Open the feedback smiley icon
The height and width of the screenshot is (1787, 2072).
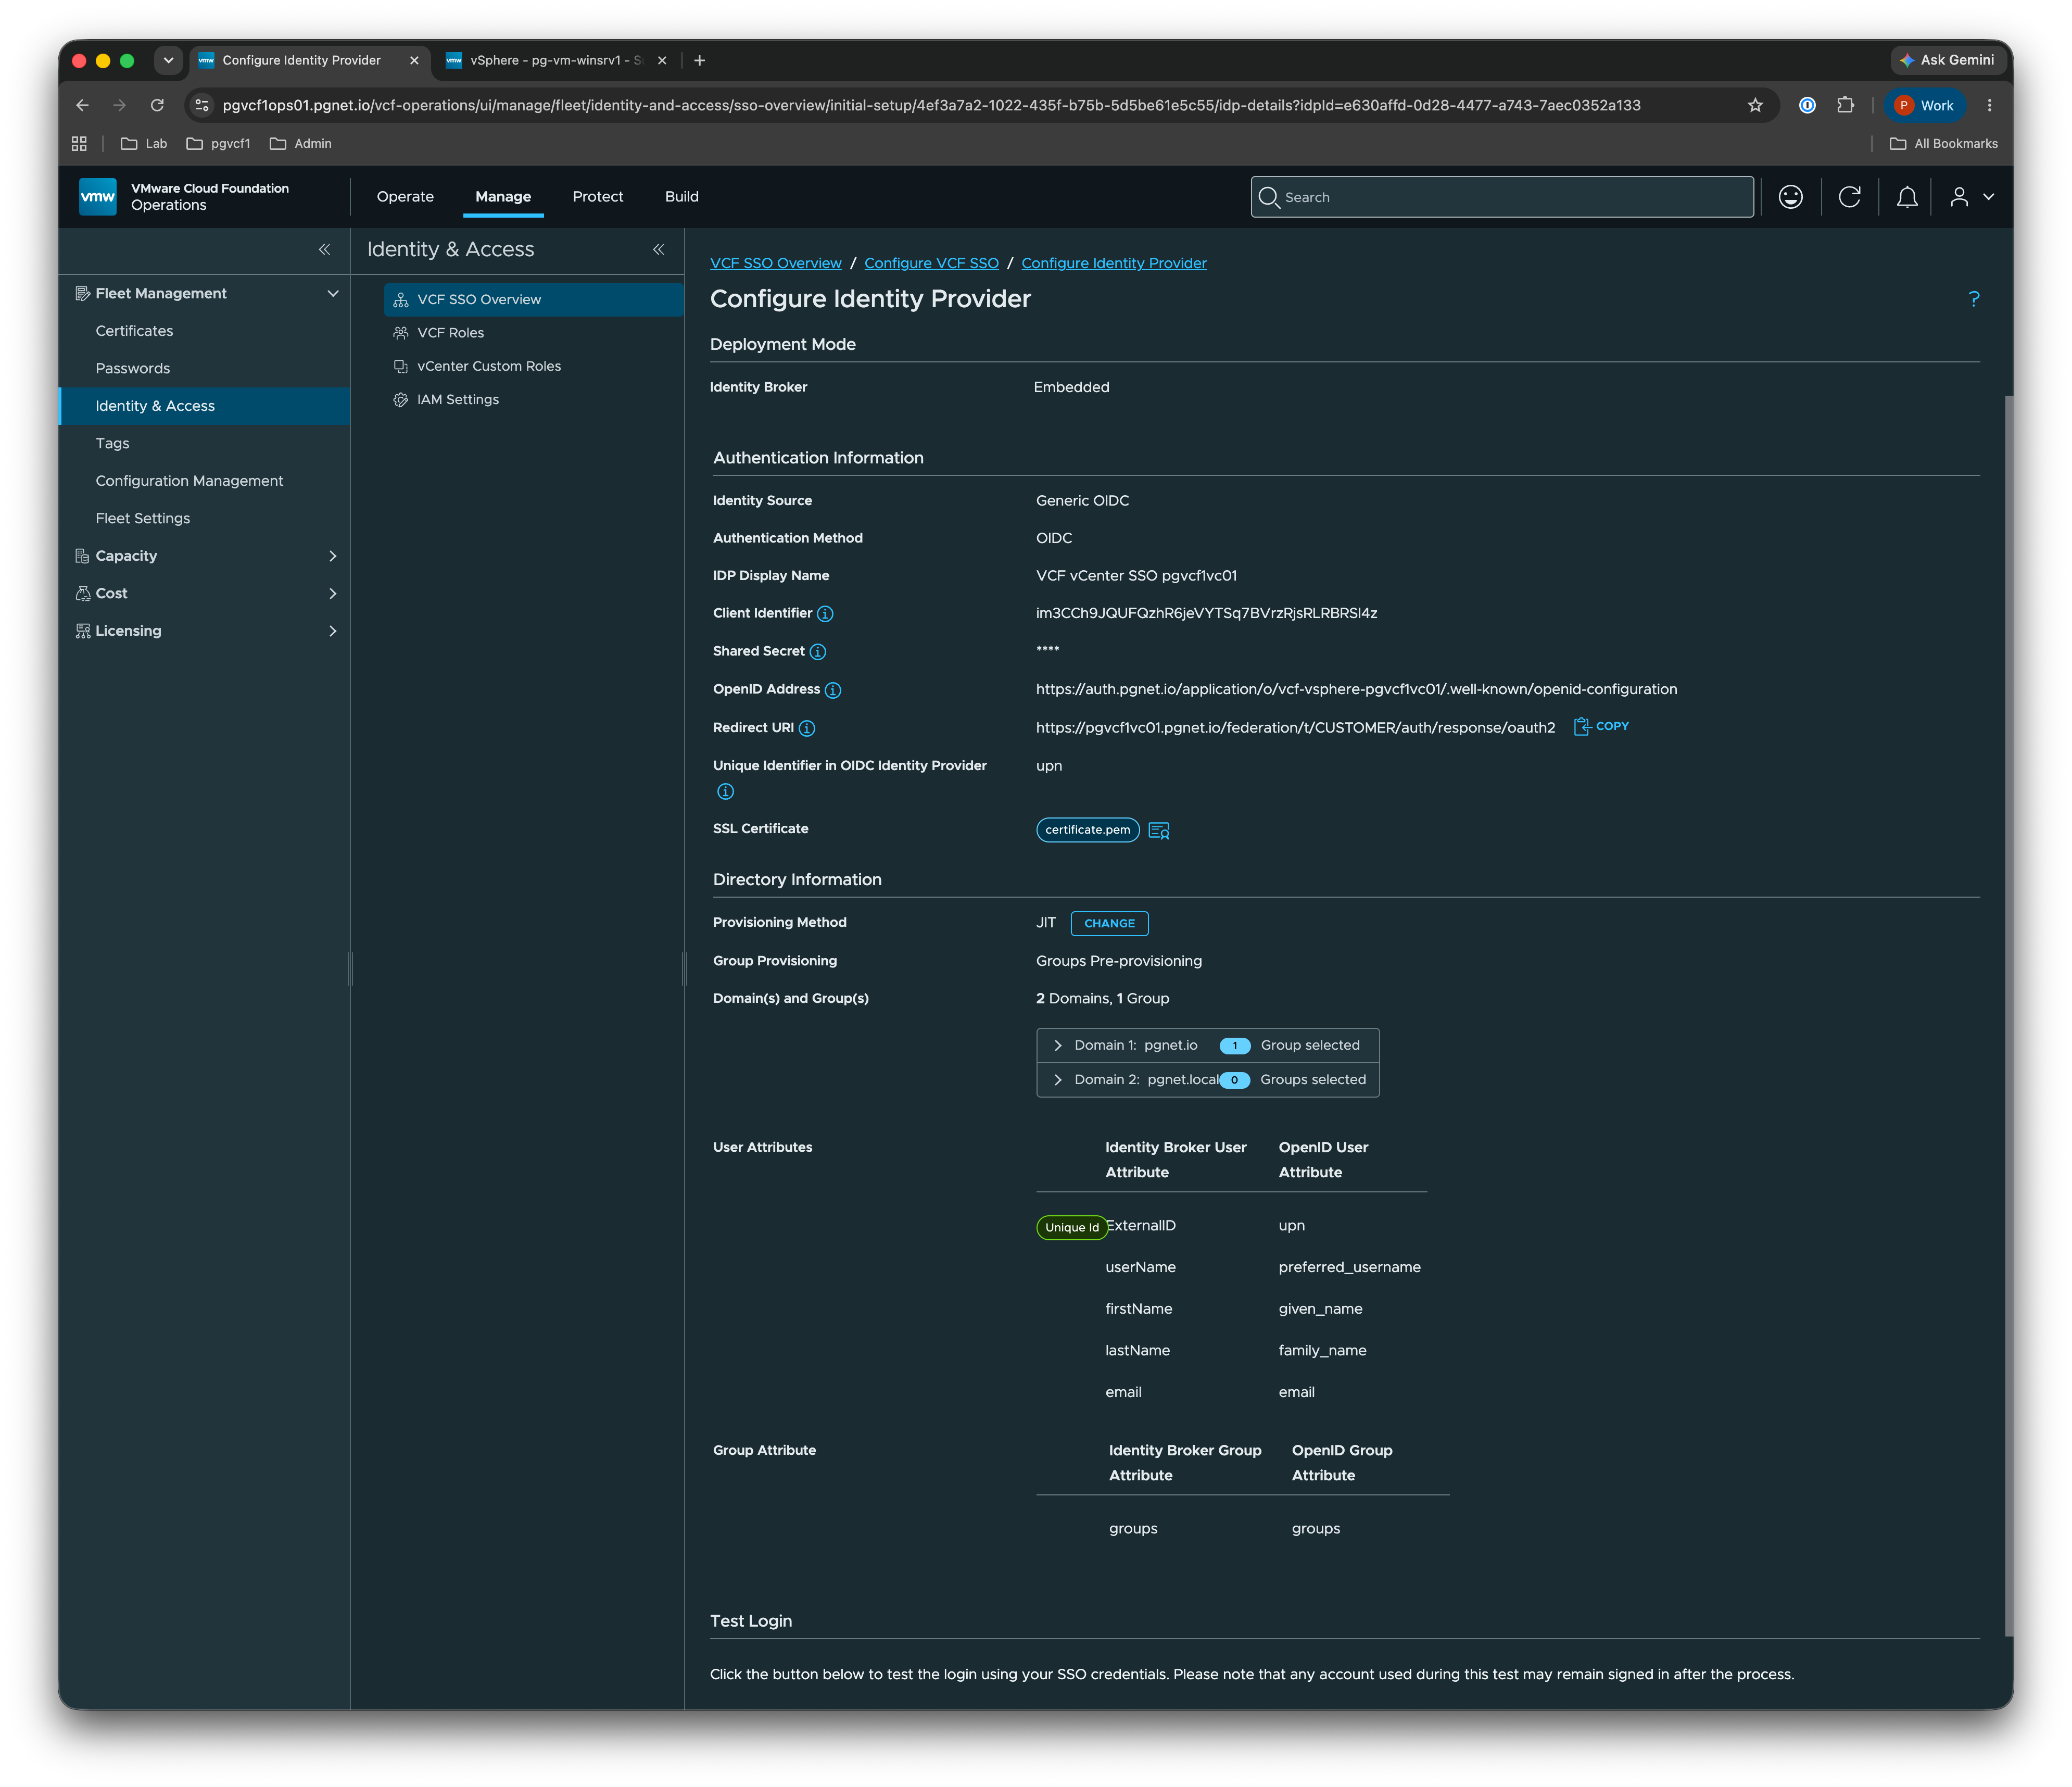[1790, 197]
